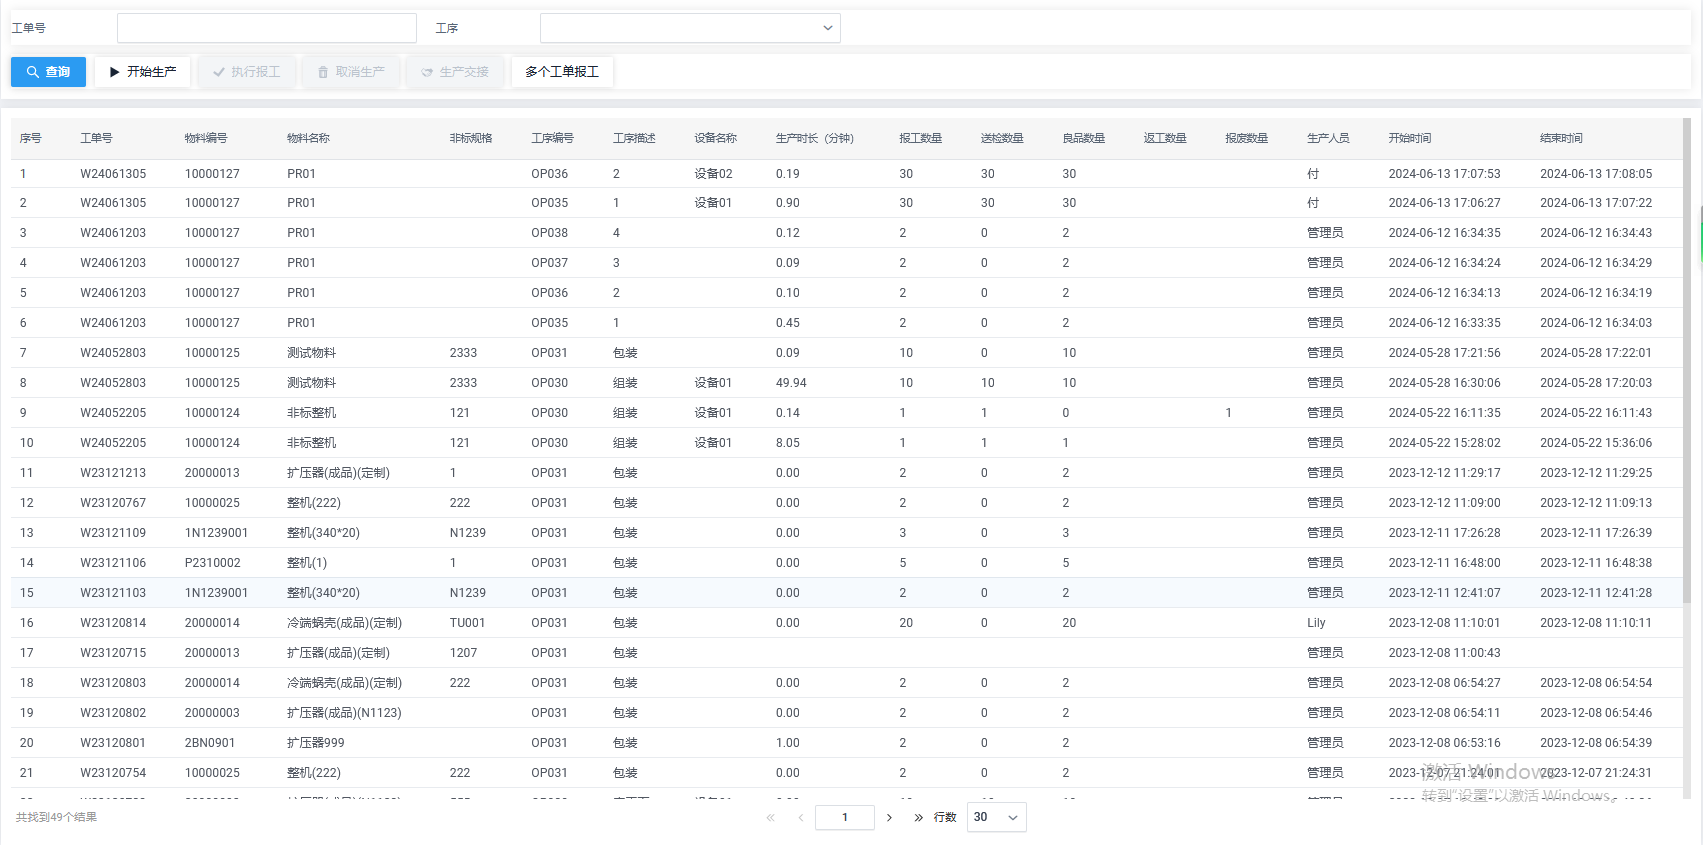Click the 查询 search button
This screenshot has width=1703, height=845.
[x=48, y=72]
